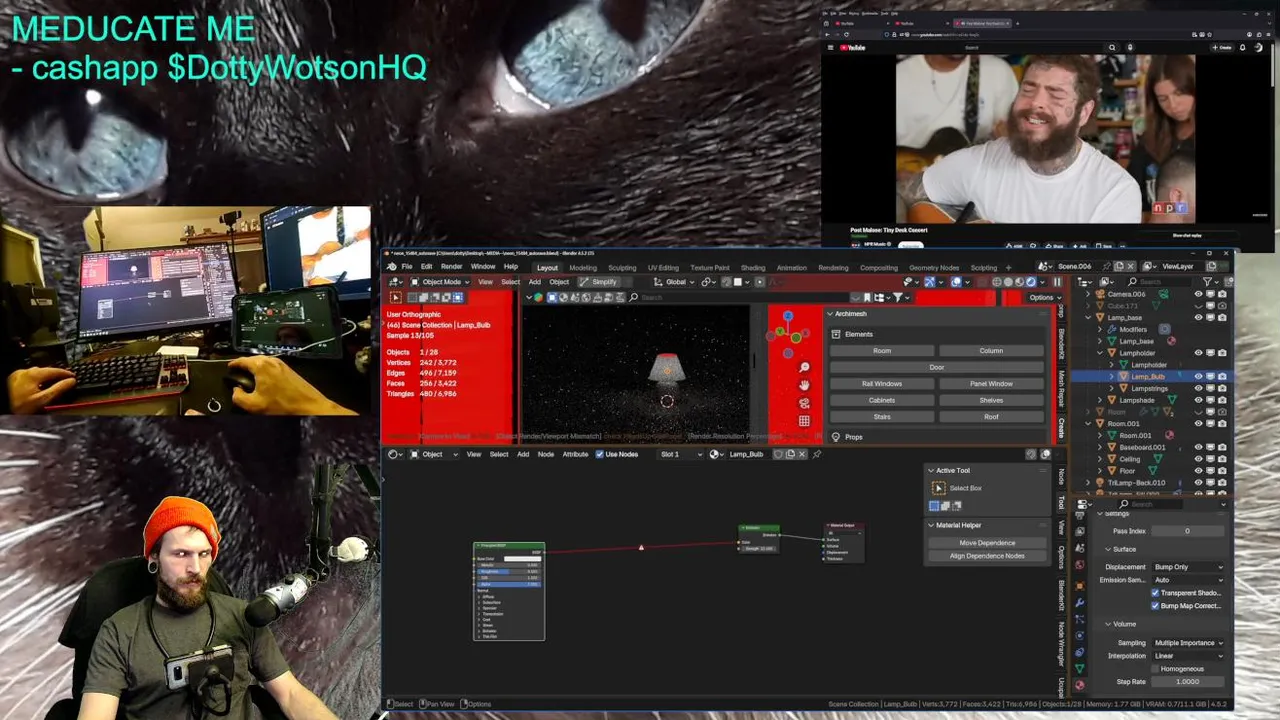This screenshot has width=1280, height=720.
Task: Open the Physics properties tab icon
Action: pyautogui.click(x=1080, y=636)
